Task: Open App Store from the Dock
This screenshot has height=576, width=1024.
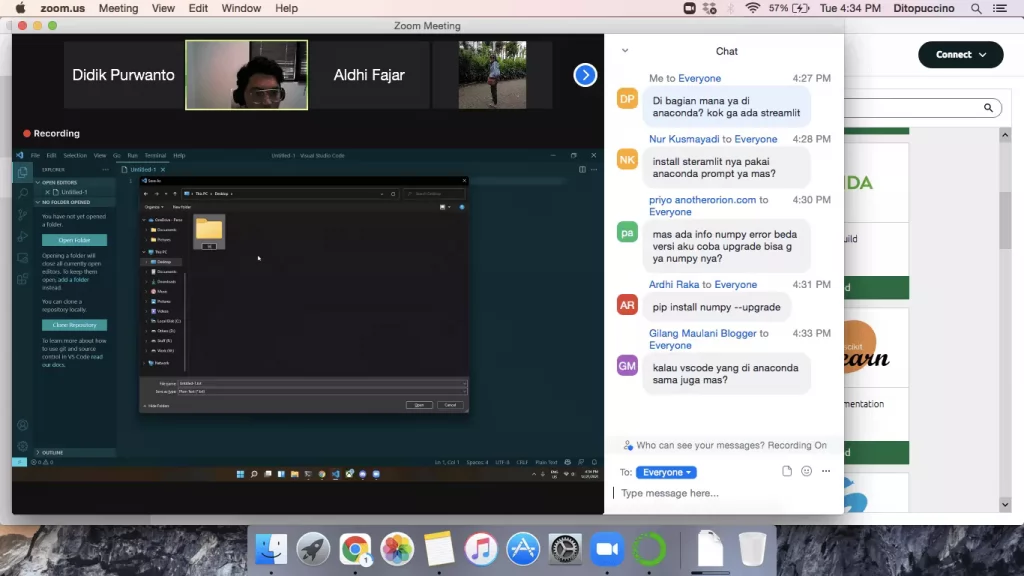Action: point(523,549)
